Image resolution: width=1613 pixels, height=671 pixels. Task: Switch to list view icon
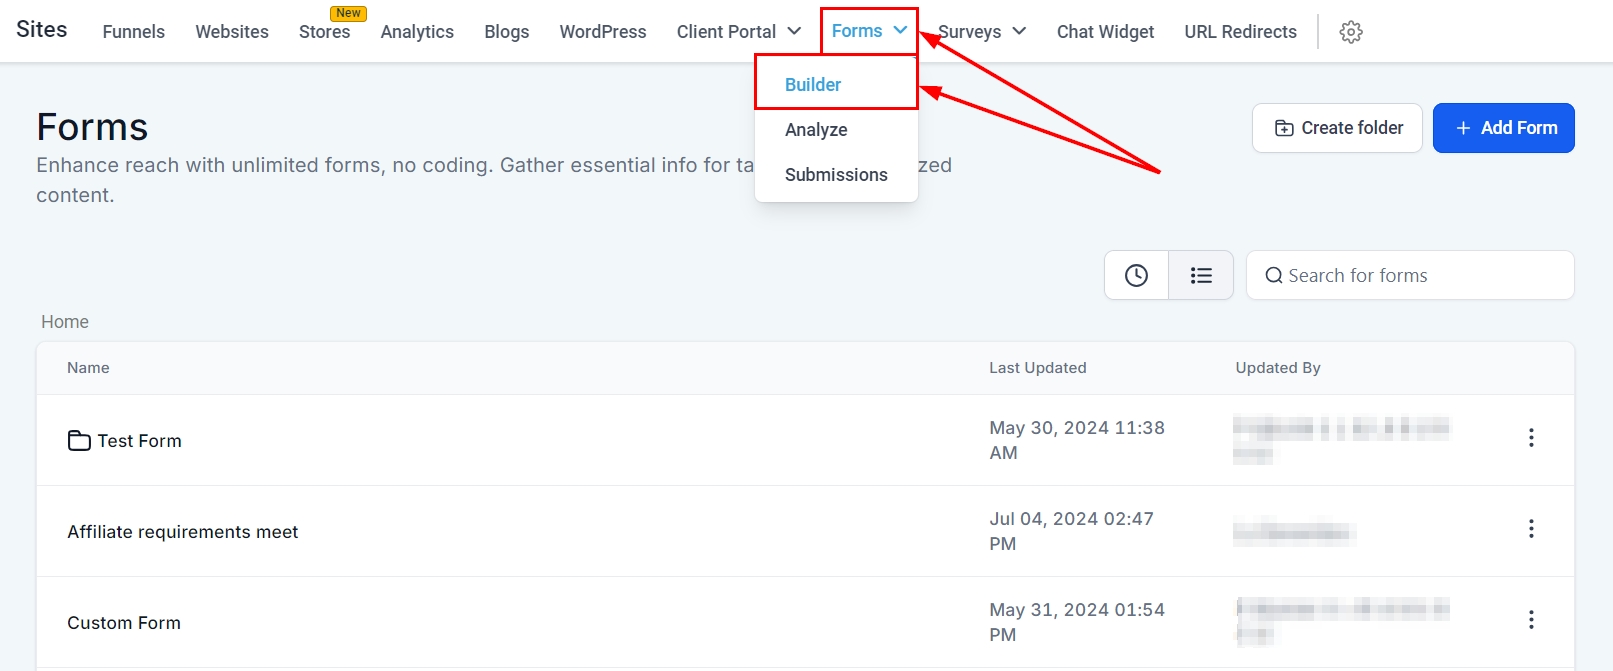[1201, 276]
